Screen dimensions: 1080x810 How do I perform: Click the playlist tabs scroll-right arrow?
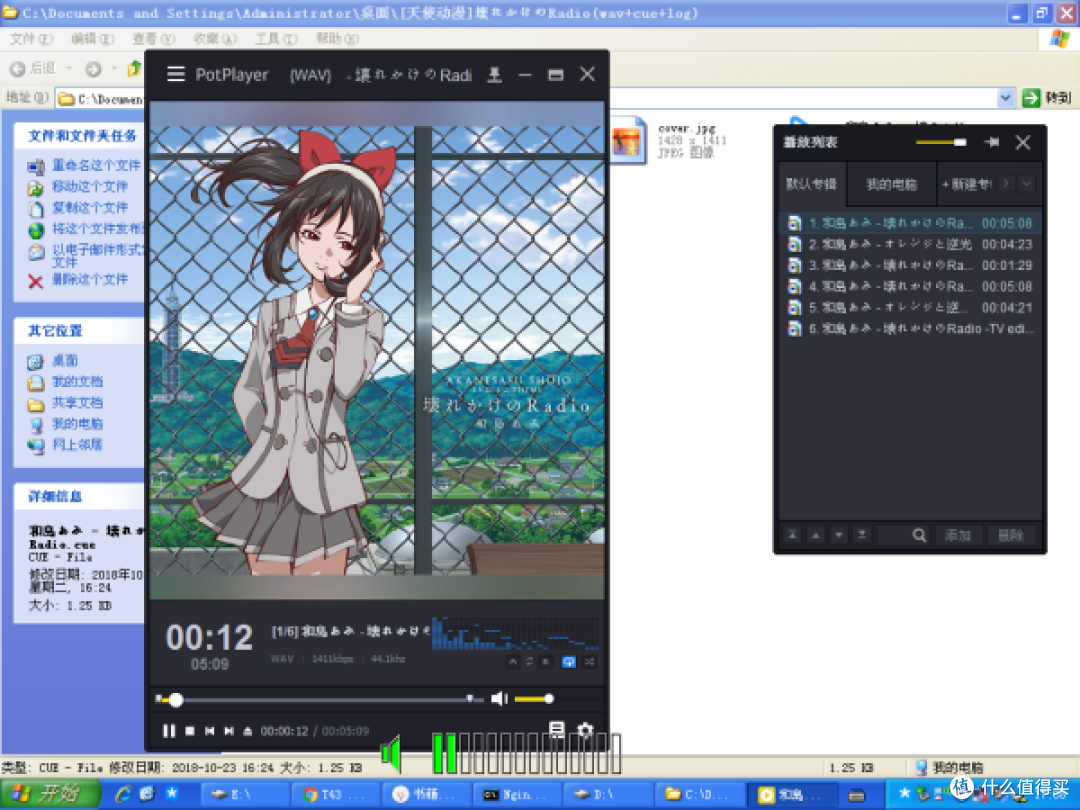point(1006,183)
